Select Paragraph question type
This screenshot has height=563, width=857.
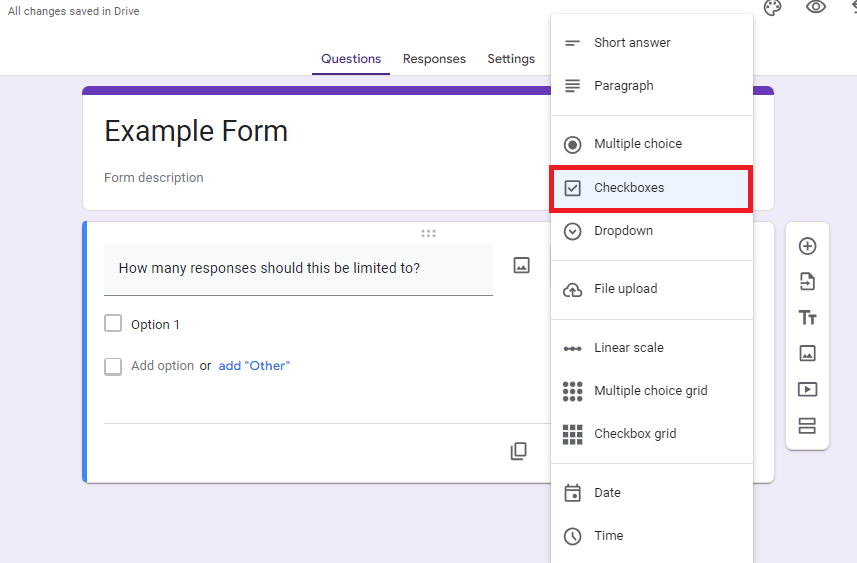pos(651,86)
